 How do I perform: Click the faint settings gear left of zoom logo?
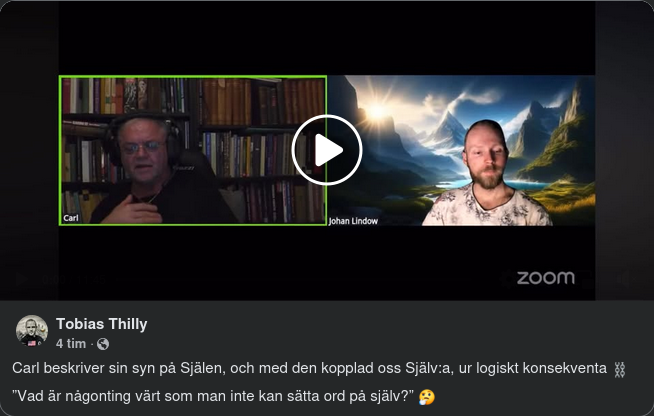tap(506, 280)
